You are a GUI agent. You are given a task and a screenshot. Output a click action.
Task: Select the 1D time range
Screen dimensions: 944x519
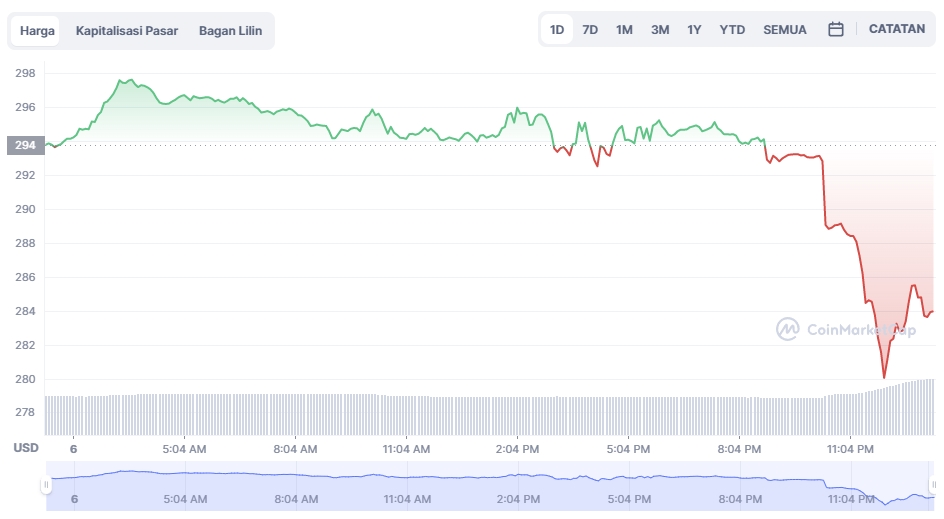coord(557,30)
